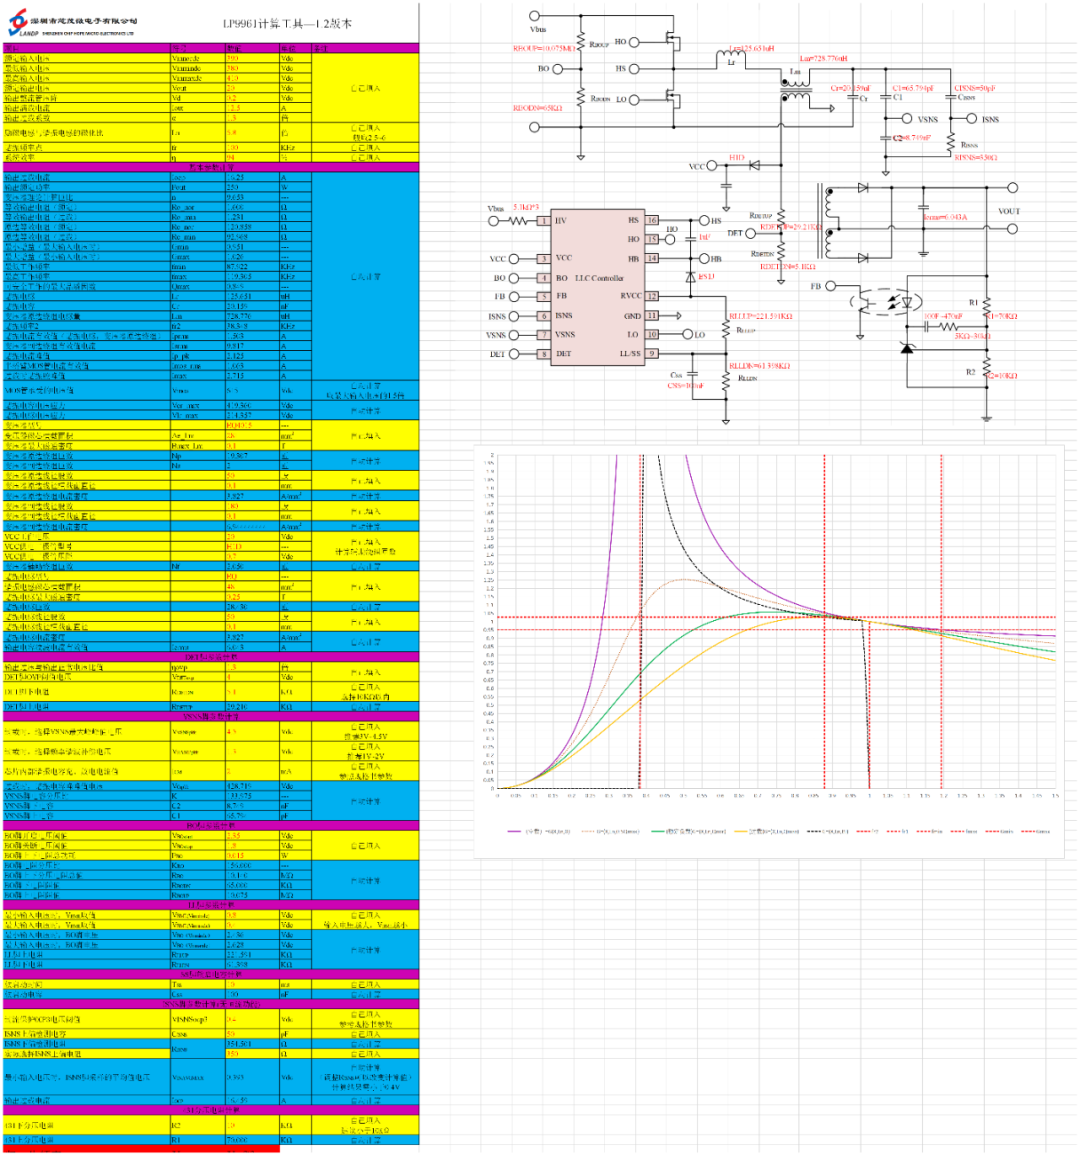The height and width of the screenshot is (1155, 1080).
Task: Select the gain curve chart plot area
Action: click(776, 622)
